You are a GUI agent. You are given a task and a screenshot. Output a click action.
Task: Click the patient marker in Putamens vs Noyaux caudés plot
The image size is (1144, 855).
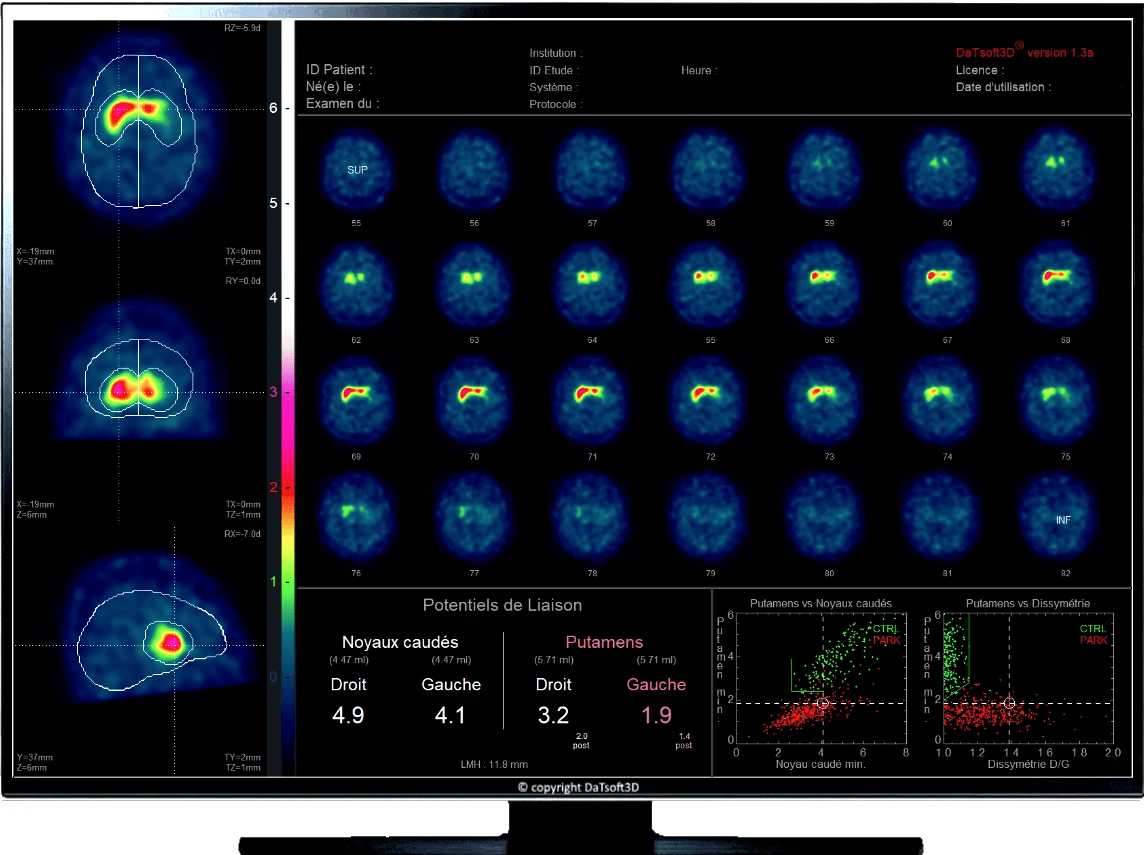coord(822,703)
